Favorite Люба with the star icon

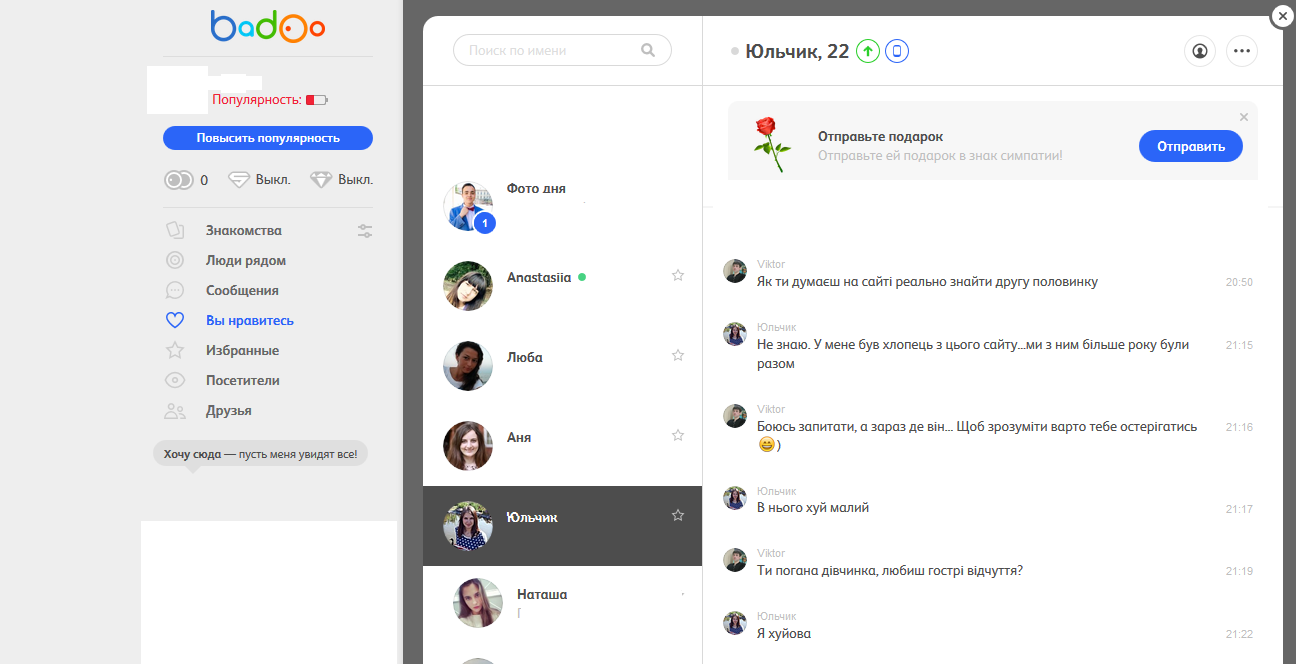(x=678, y=355)
